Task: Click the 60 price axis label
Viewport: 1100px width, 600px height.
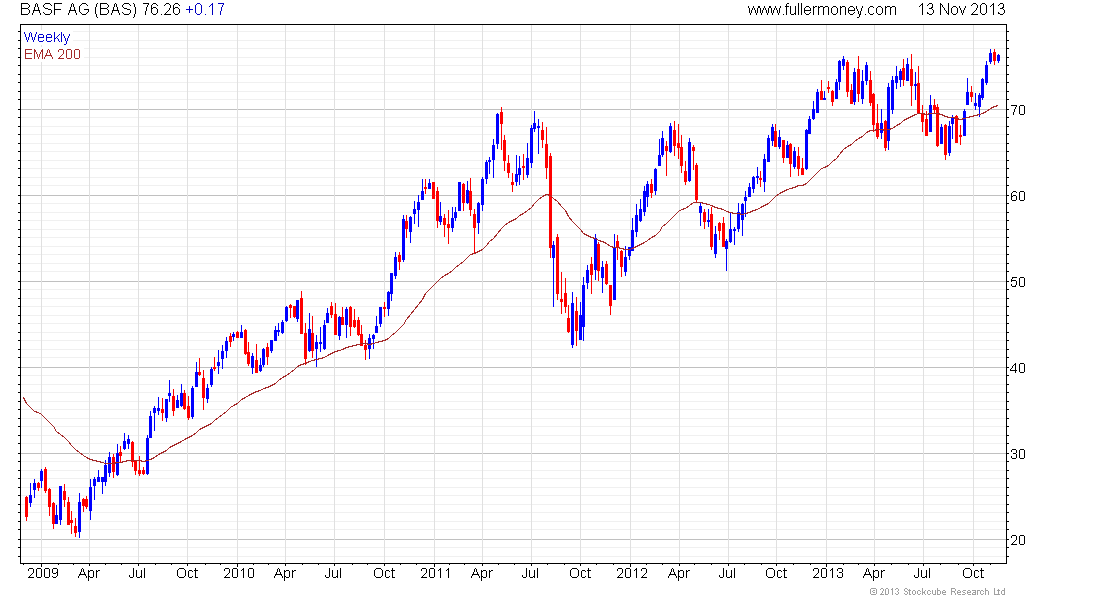Action: pos(1017,196)
